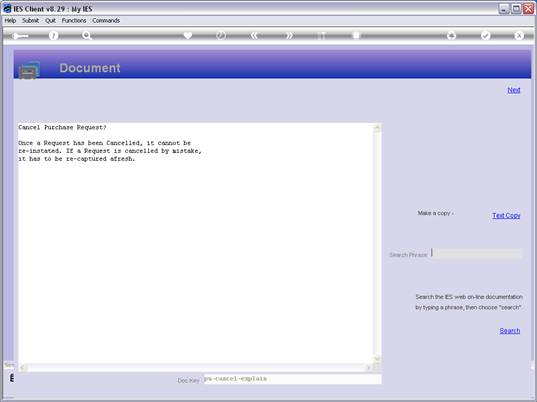Click the Text Copy link
The height and width of the screenshot is (402, 537).
pyautogui.click(x=506, y=215)
